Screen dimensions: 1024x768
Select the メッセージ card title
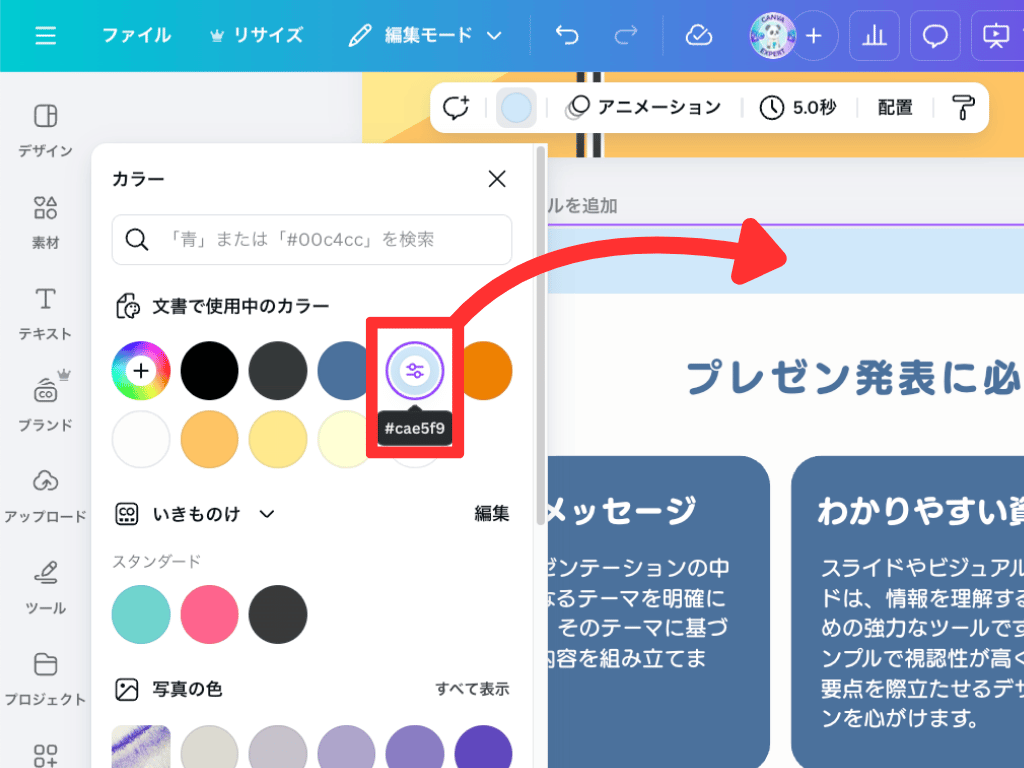click(x=621, y=510)
